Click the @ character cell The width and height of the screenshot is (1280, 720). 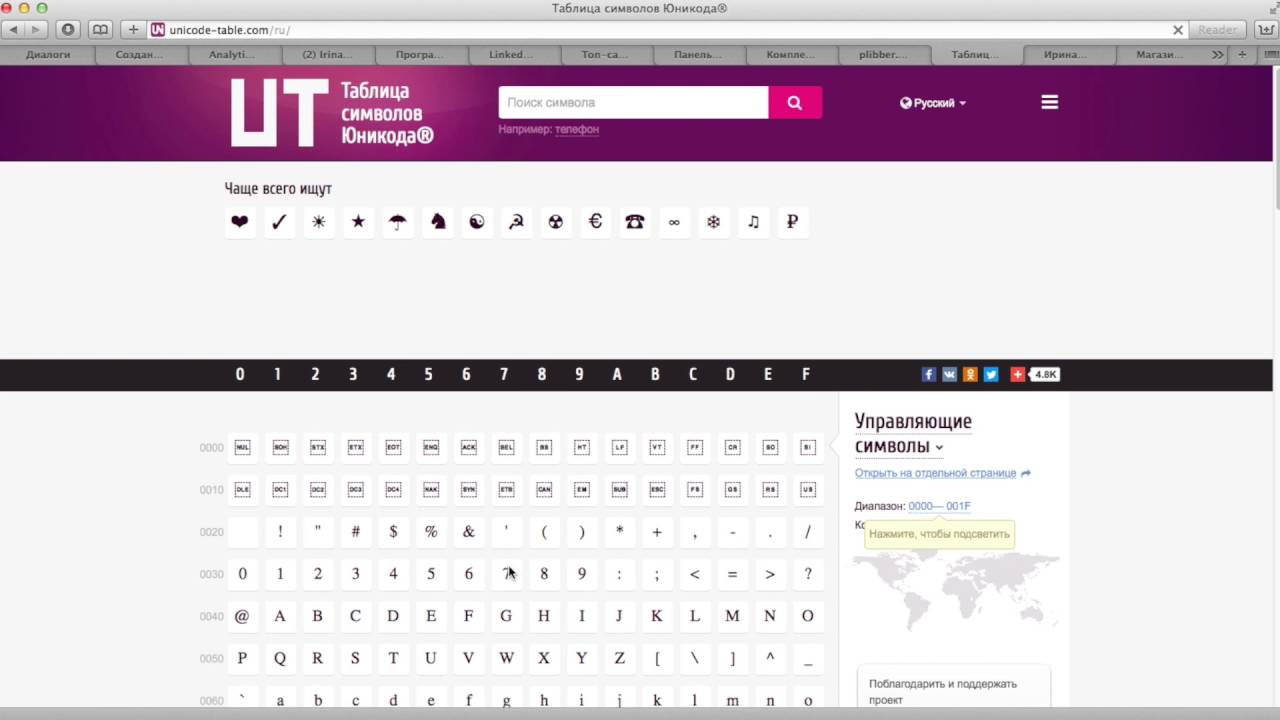pyautogui.click(x=242, y=616)
